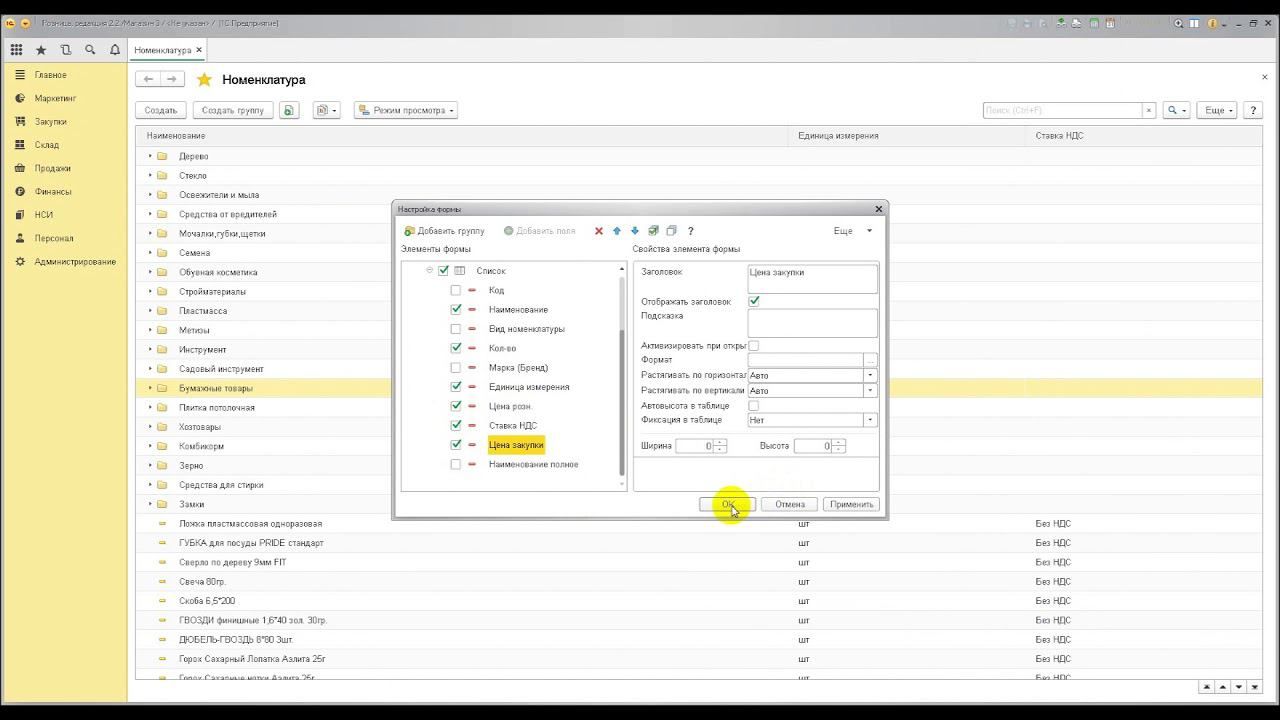Click the green copy-item toolbar icon
This screenshot has width=1280, height=720.
pos(288,110)
